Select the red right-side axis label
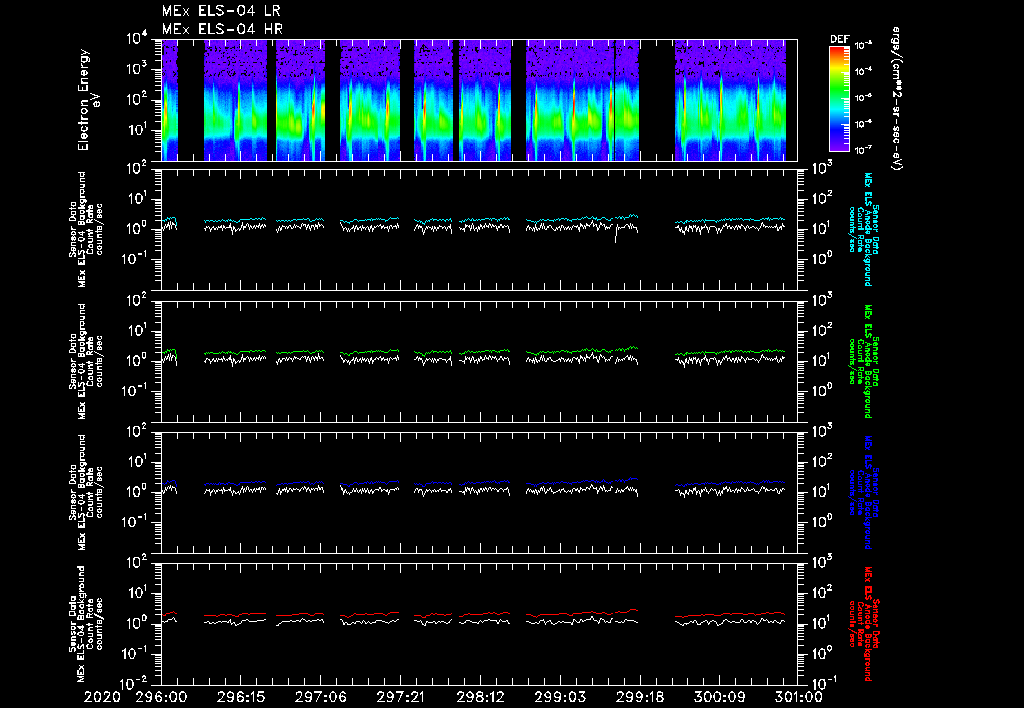1024x708 pixels. pyautogui.click(x=863, y=624)
